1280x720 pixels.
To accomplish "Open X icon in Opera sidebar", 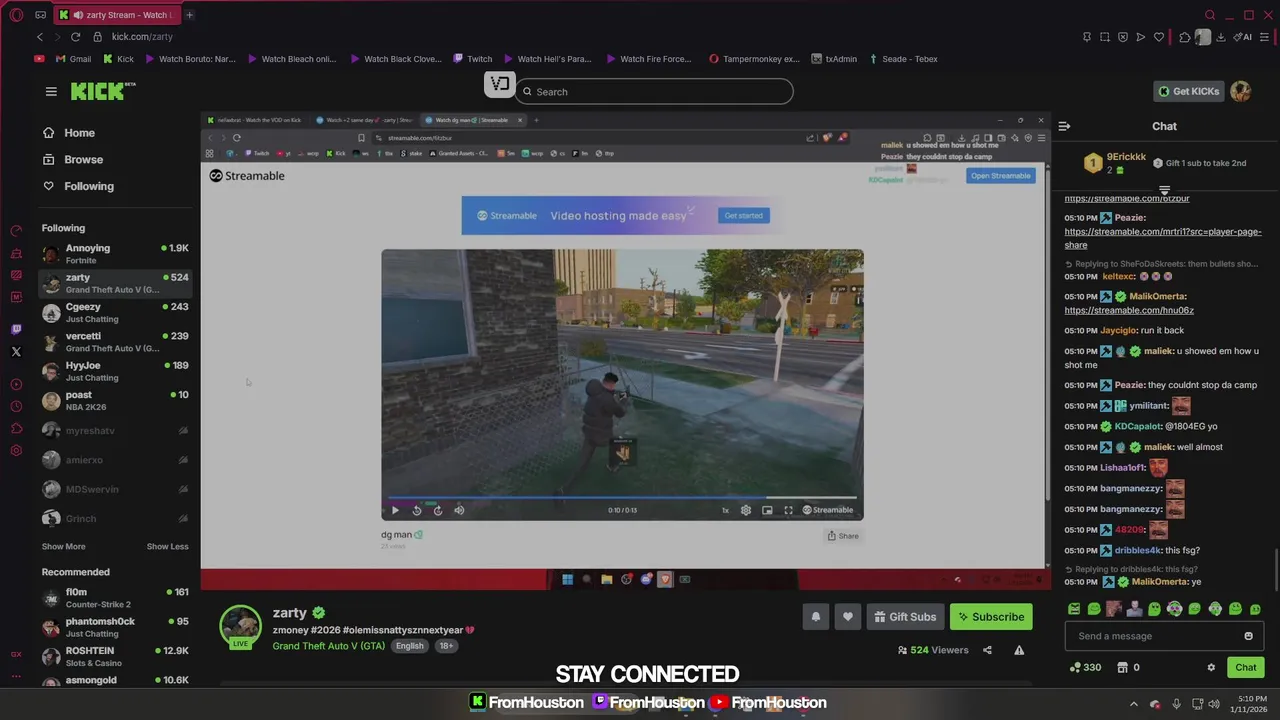I will point(16,352).
